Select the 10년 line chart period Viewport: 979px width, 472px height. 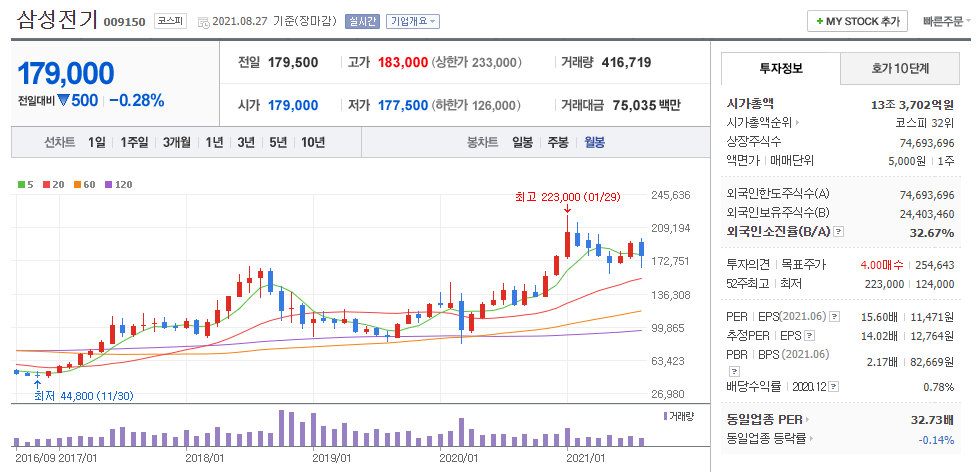[313, 142]
